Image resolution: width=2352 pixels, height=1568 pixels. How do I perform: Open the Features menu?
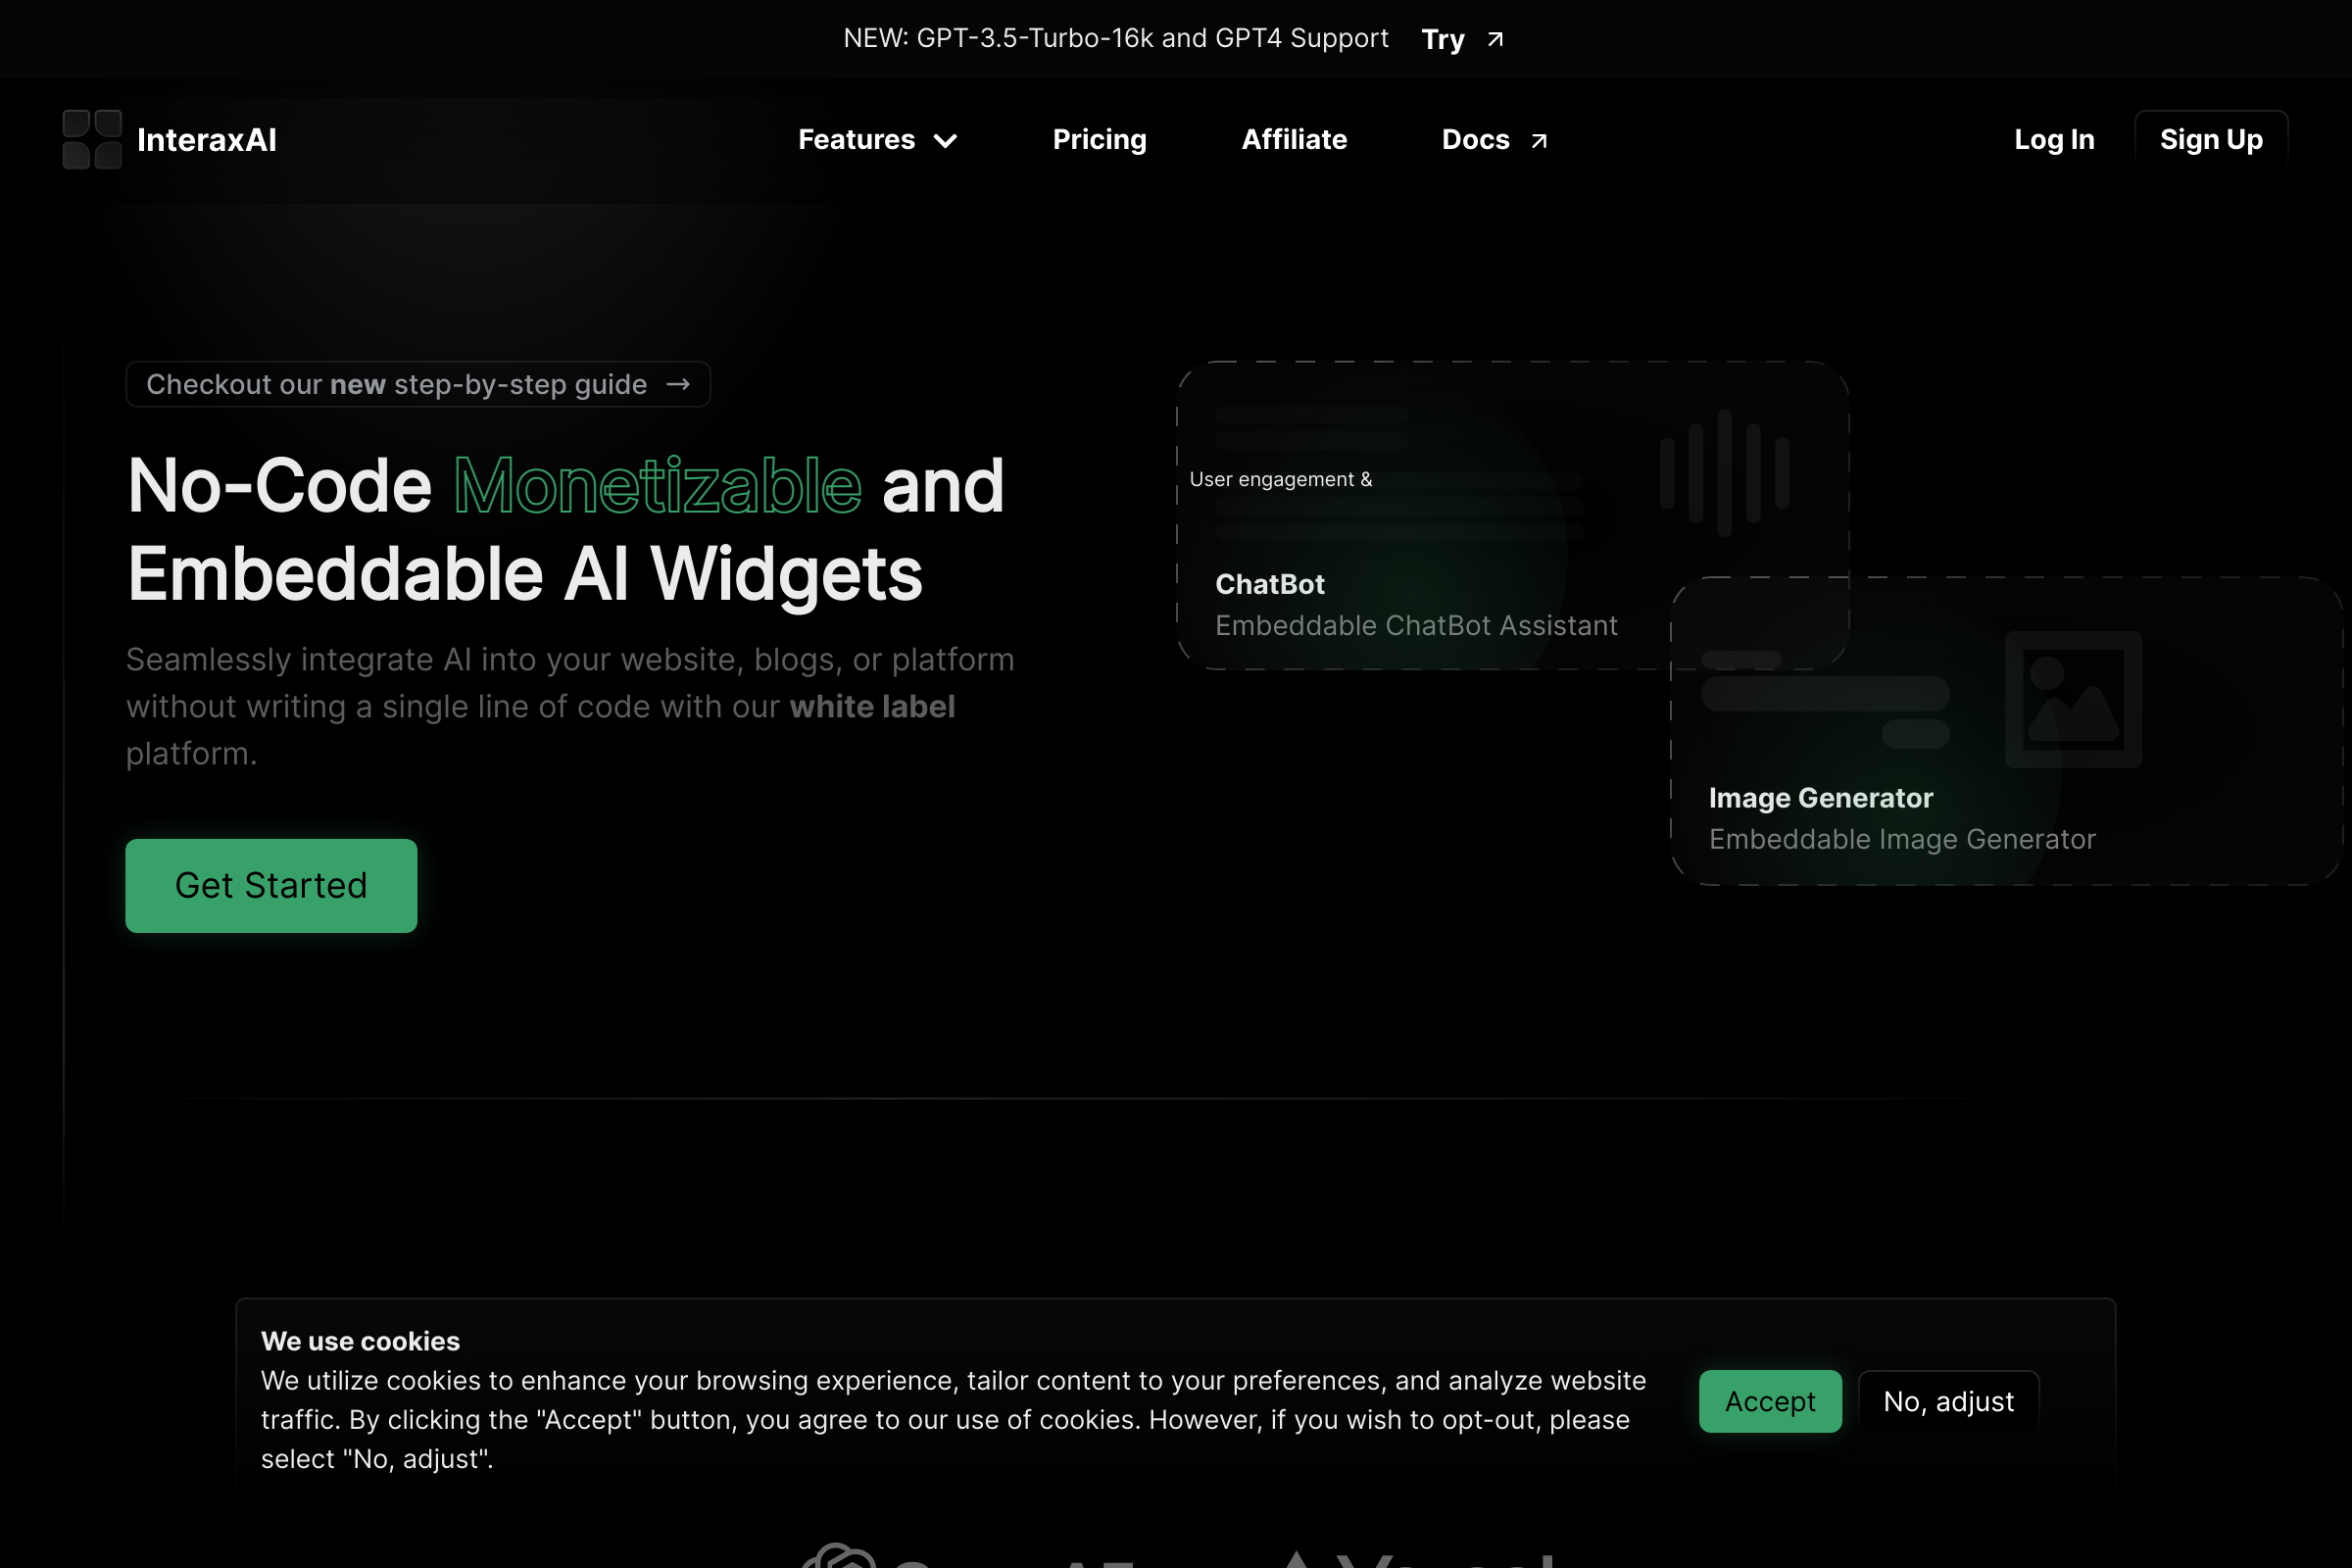click(x=857, y=140)
